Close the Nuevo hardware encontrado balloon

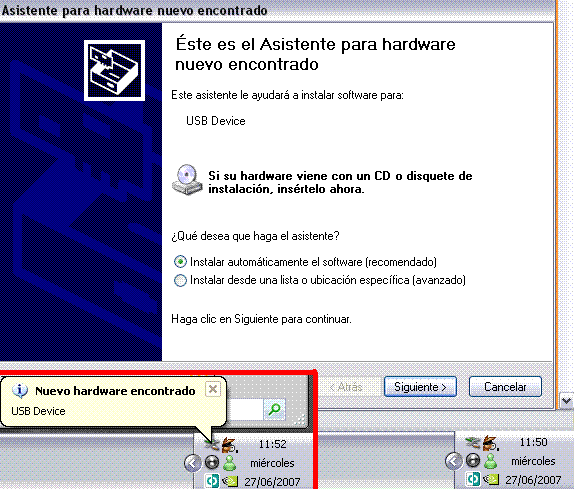(x=213, y=389)
